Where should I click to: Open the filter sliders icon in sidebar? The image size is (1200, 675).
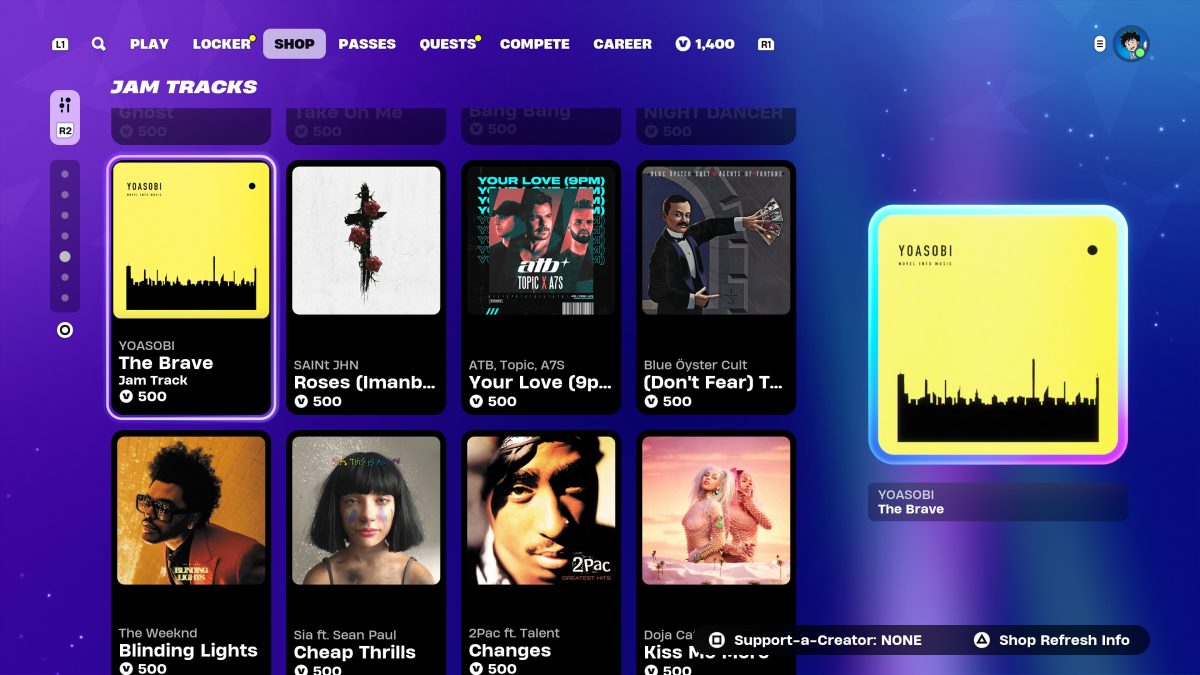[x=65, y=105]
